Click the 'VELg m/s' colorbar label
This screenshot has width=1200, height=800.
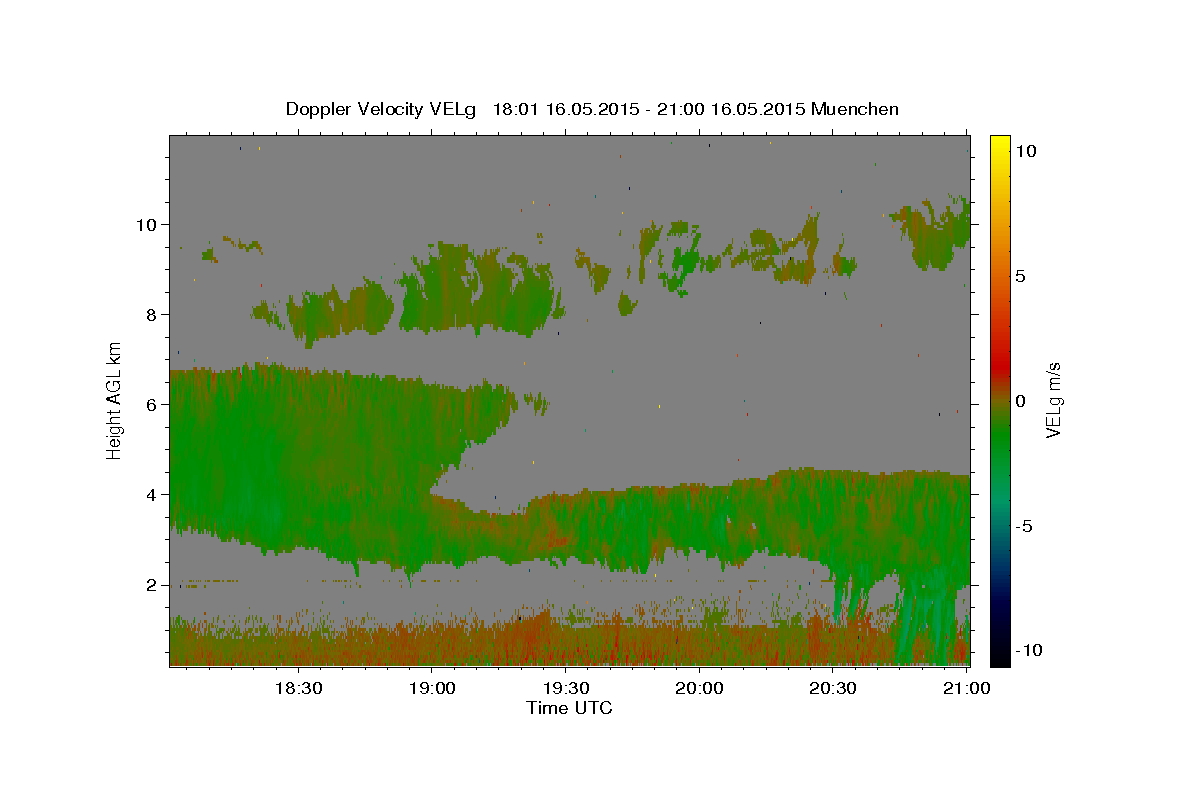click(1053, 400)
